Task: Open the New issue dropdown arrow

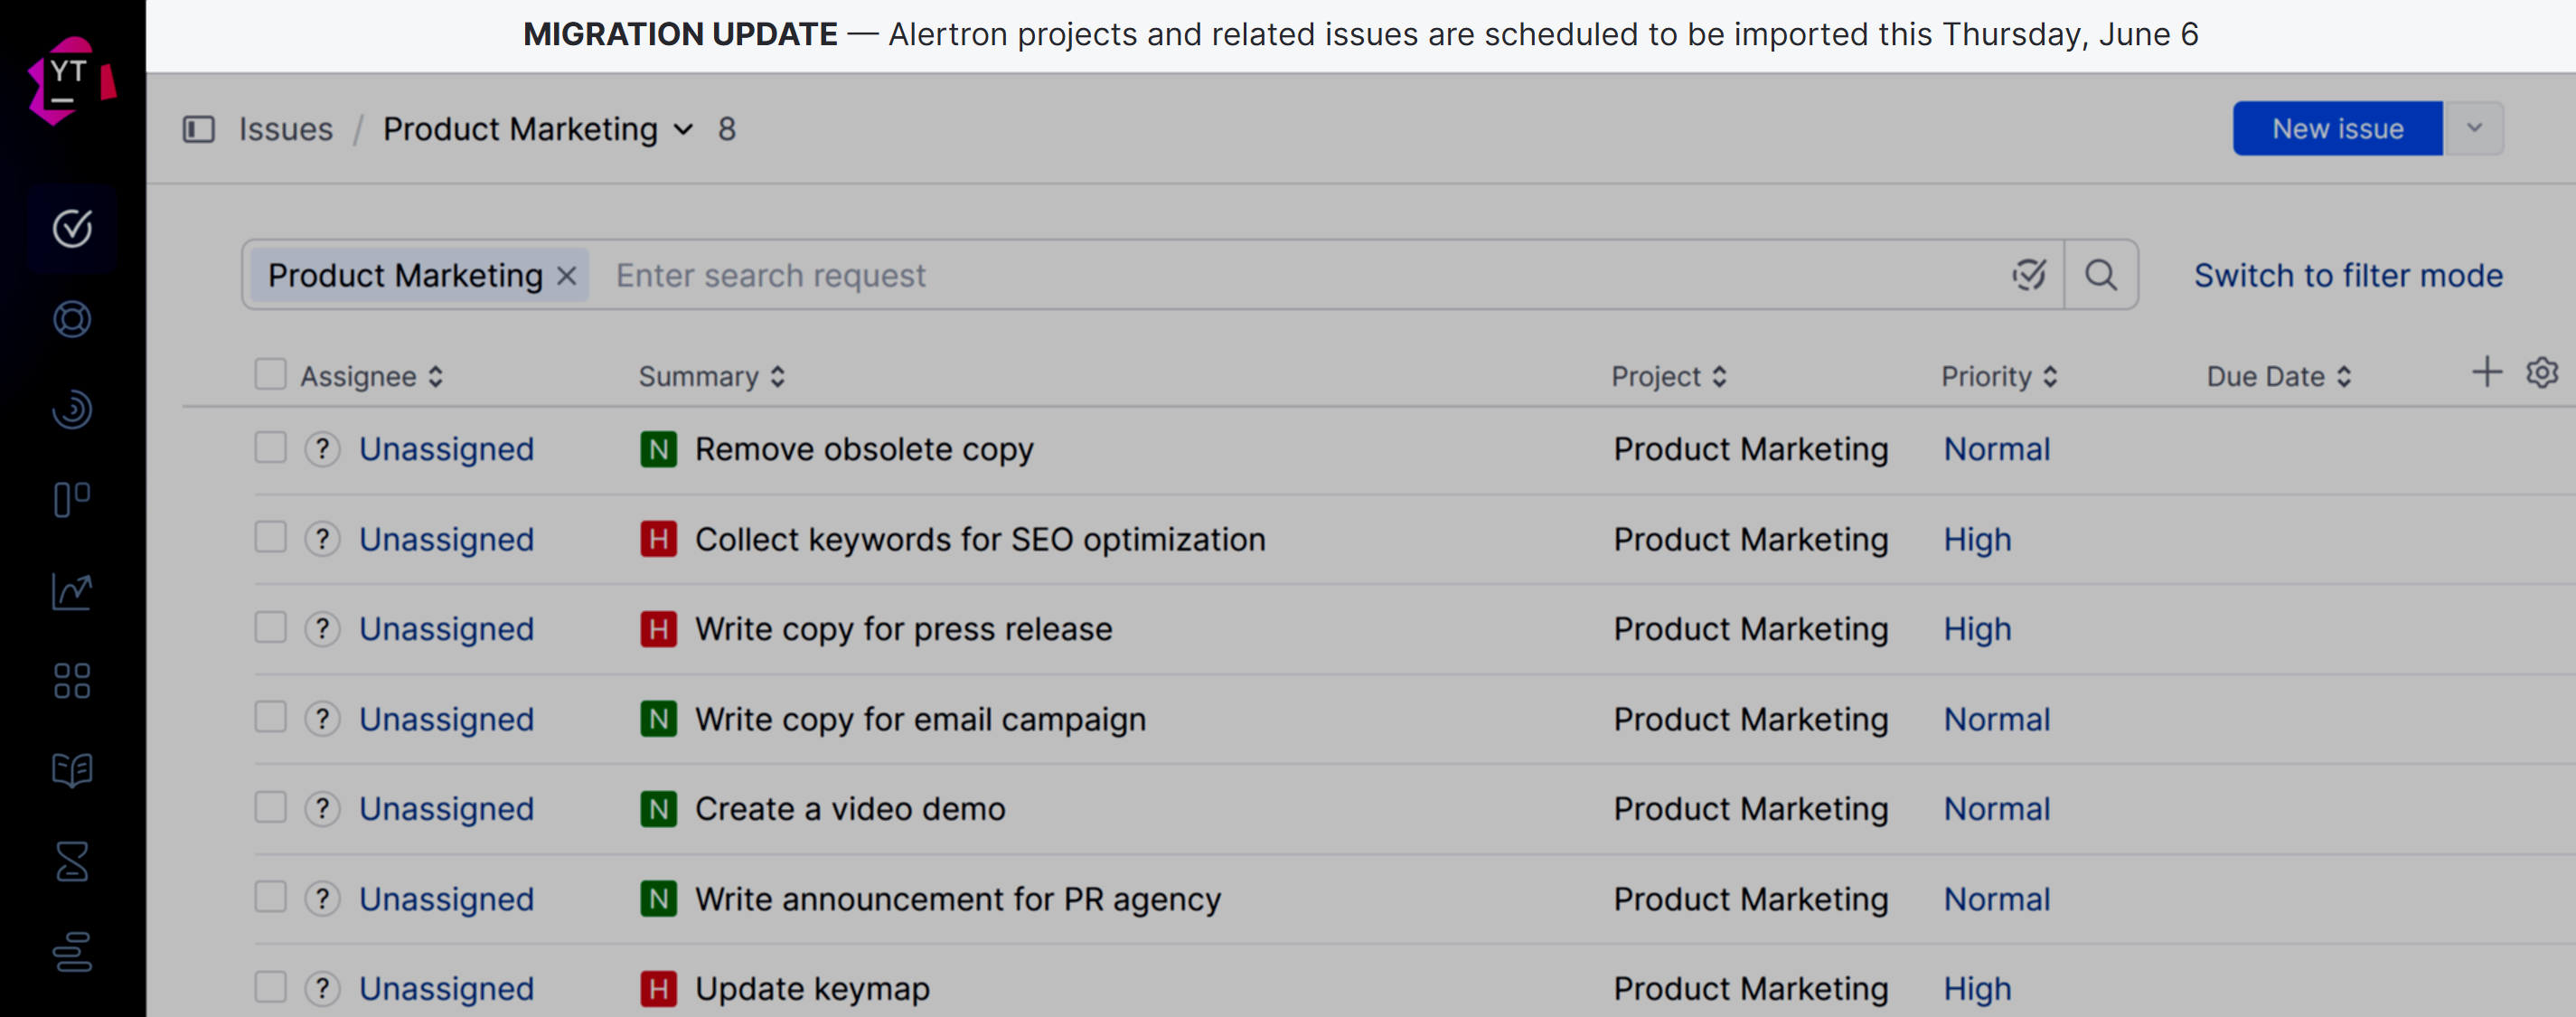Action: [x=2474, y=128]
